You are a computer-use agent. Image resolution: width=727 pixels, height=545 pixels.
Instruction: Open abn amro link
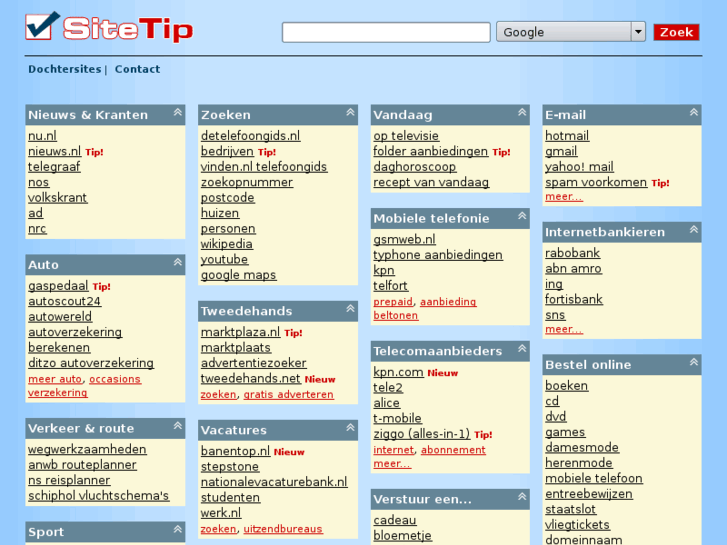tap(573, 269)
